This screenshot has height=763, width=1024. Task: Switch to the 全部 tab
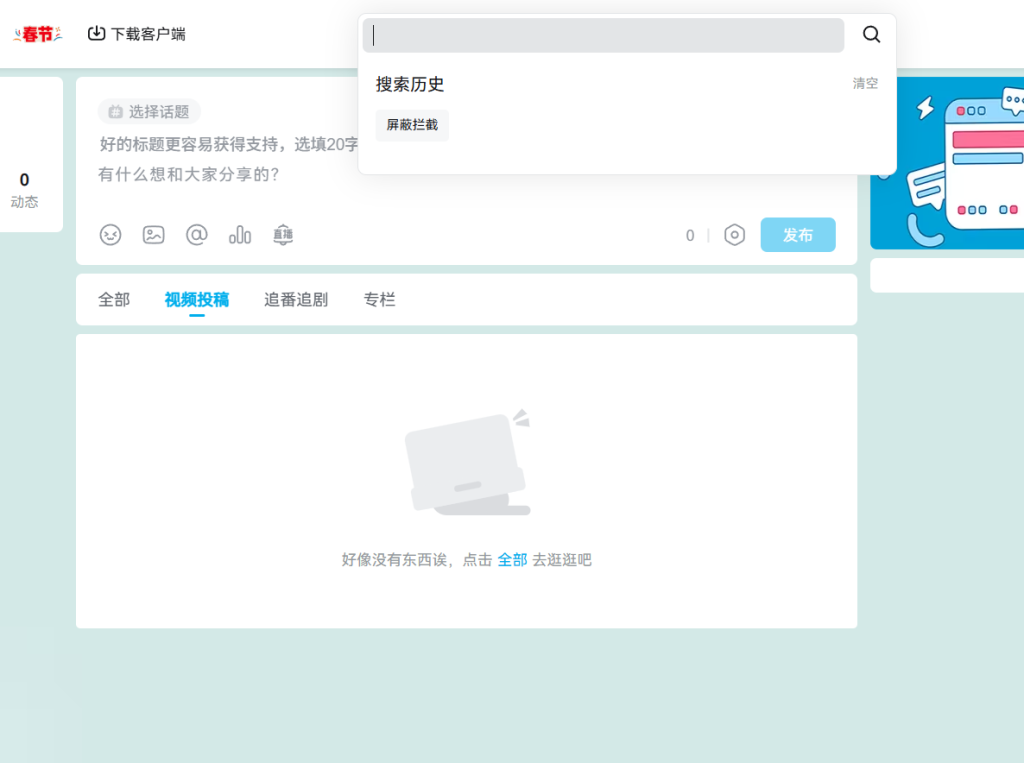coord(114,299)
